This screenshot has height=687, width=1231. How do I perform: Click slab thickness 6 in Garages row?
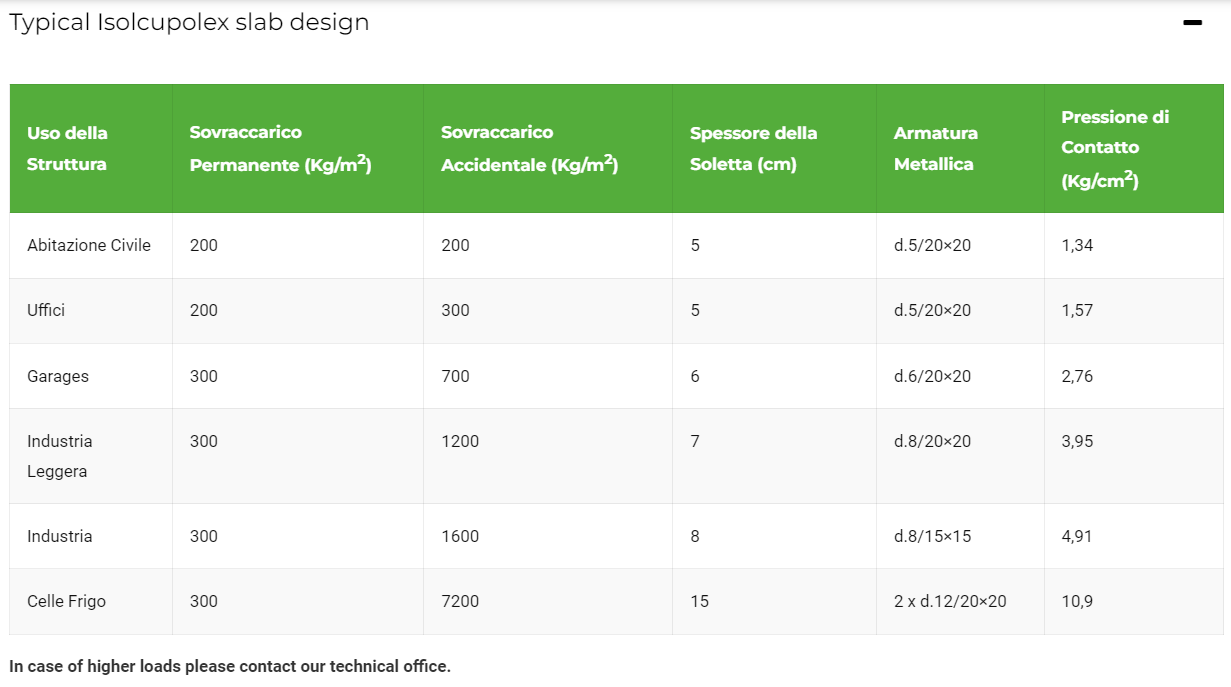pyautogui.click(x=775, y=376)
